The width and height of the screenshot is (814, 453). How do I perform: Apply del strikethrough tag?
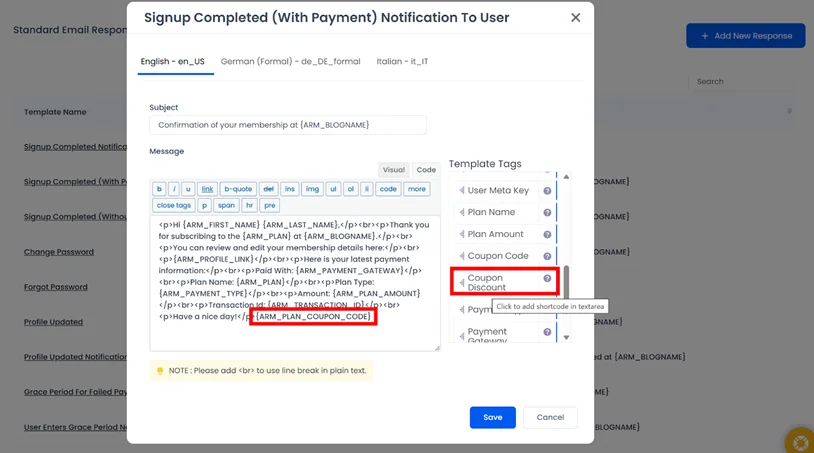(268, 189)
